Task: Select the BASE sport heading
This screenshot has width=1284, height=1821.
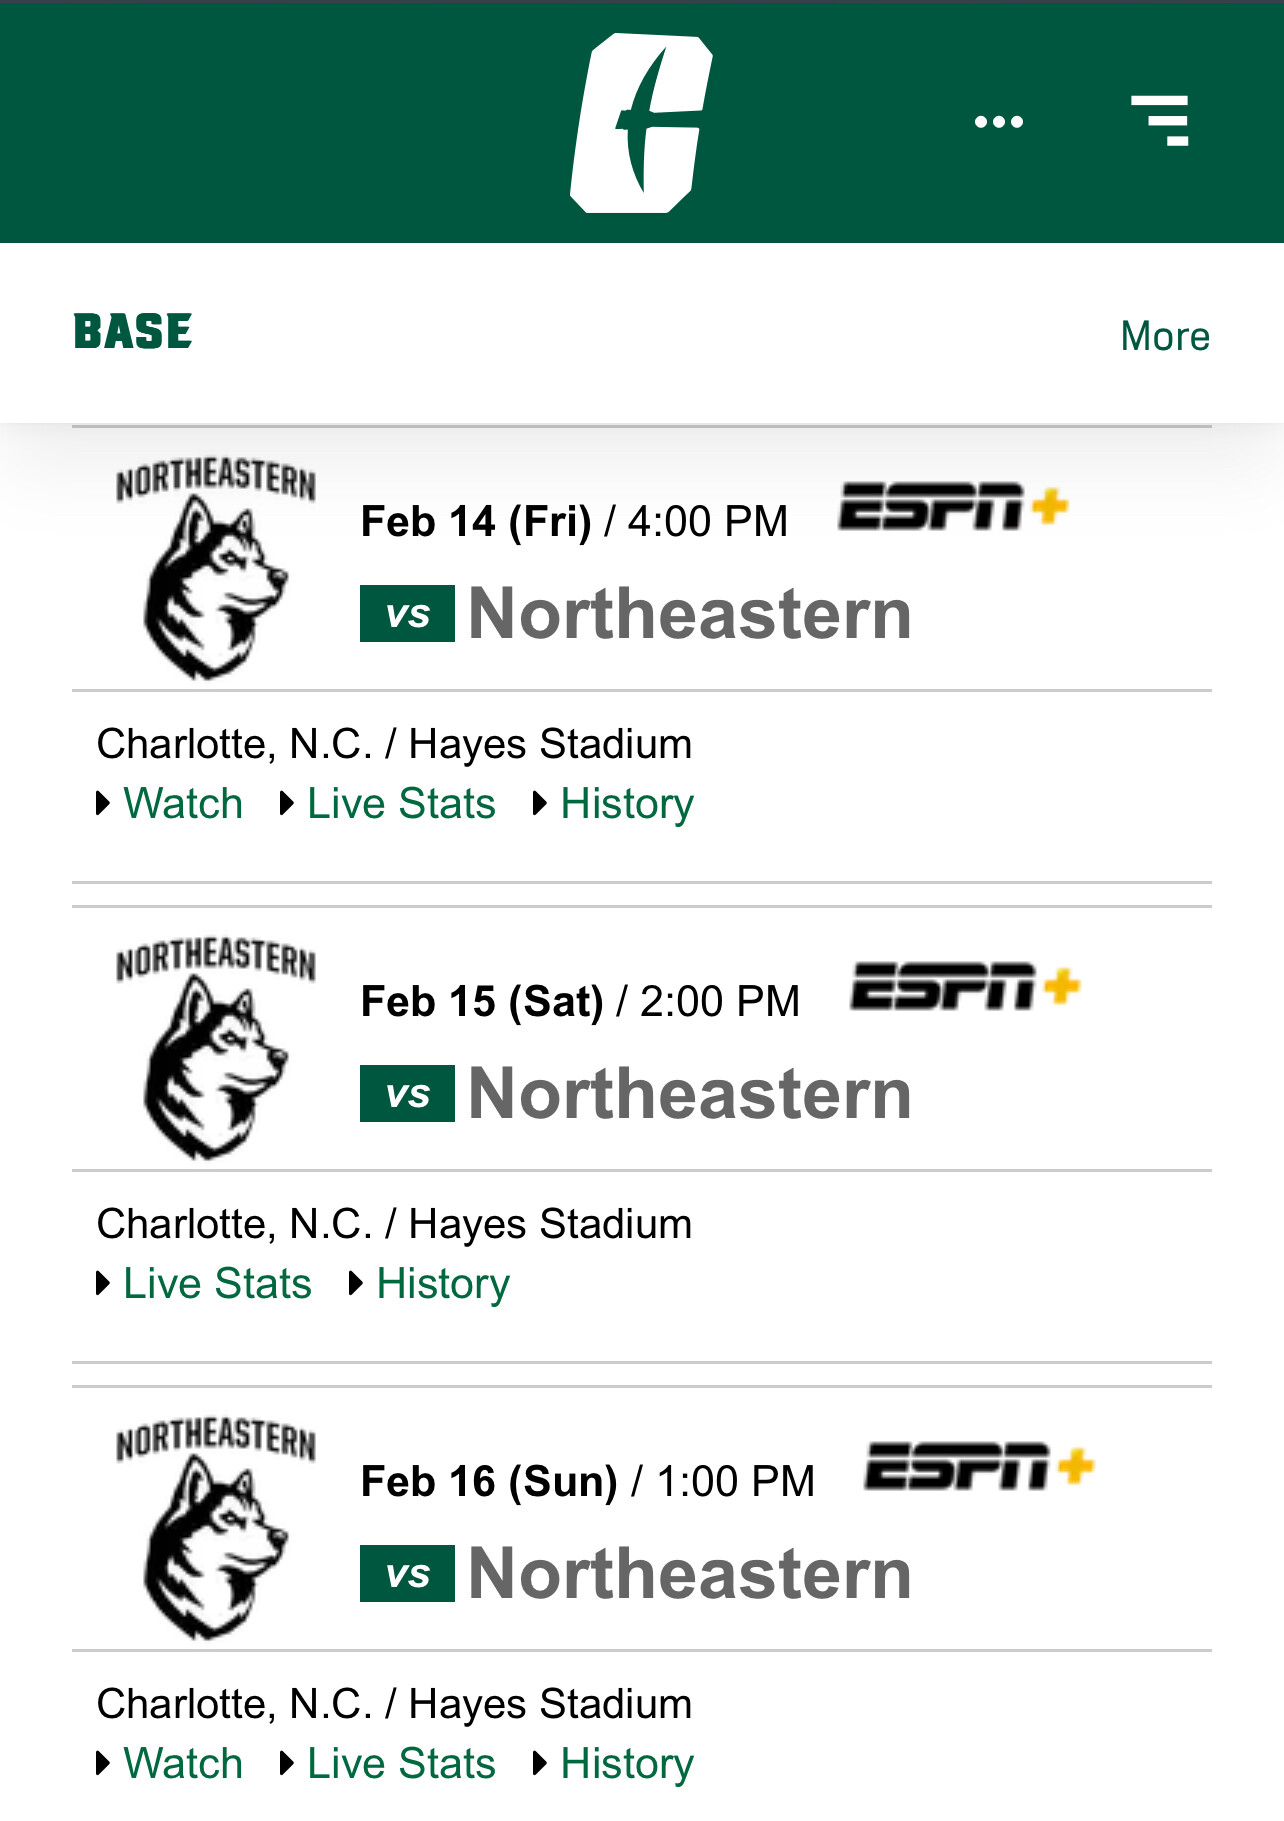Action: (133, 332)
